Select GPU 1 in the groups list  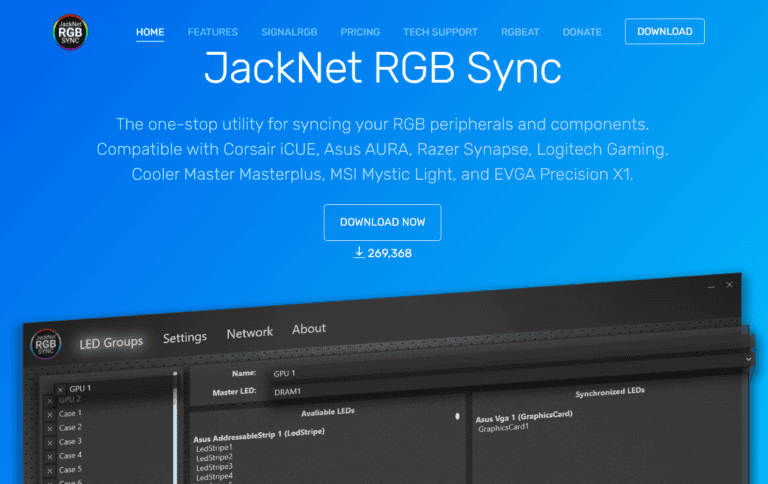coord(80,388)
